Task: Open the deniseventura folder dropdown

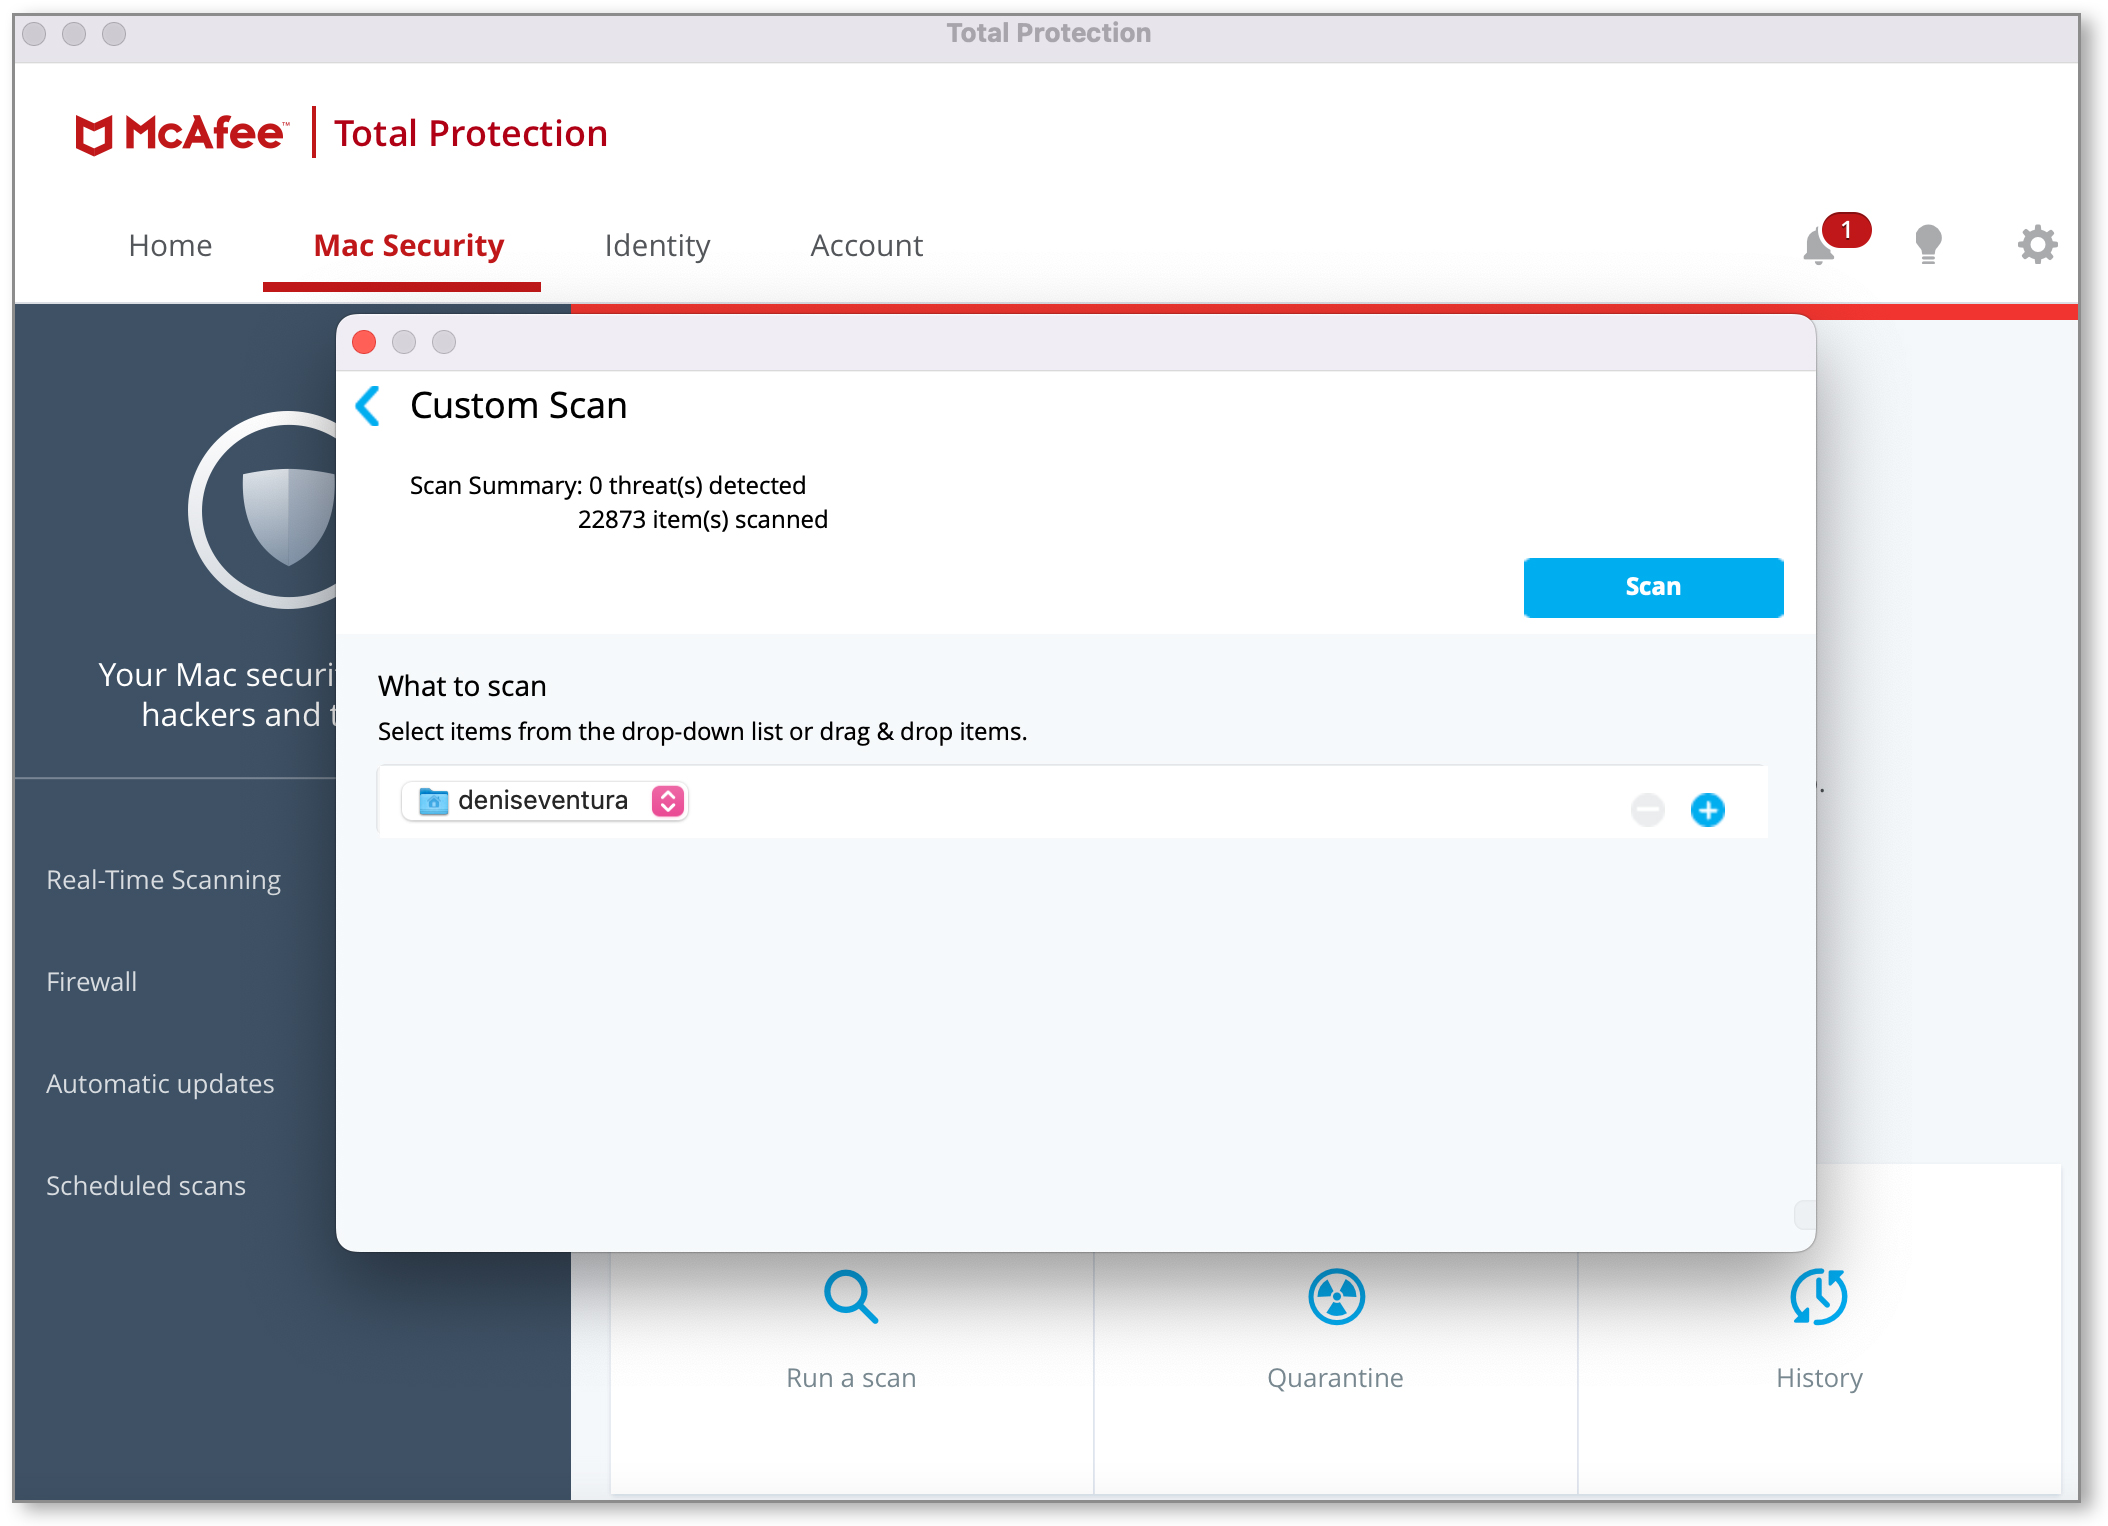Action: (x=543, y=801)
